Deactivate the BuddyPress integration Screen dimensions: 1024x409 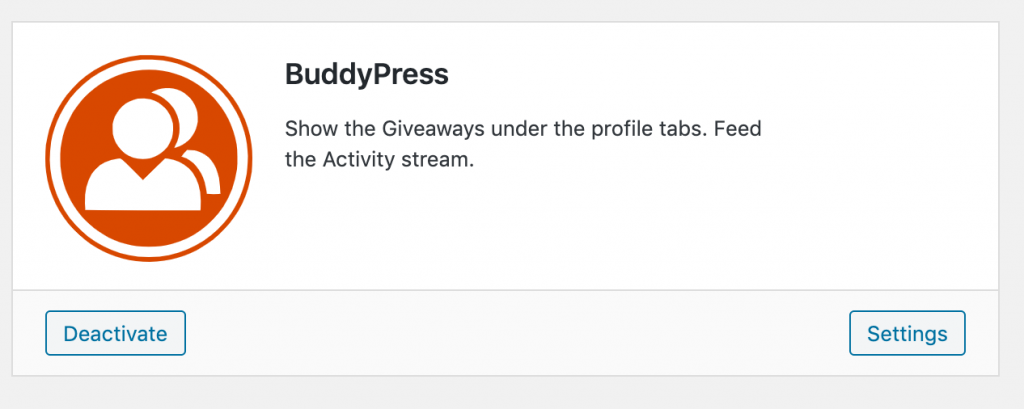click(x=116, y=333)
